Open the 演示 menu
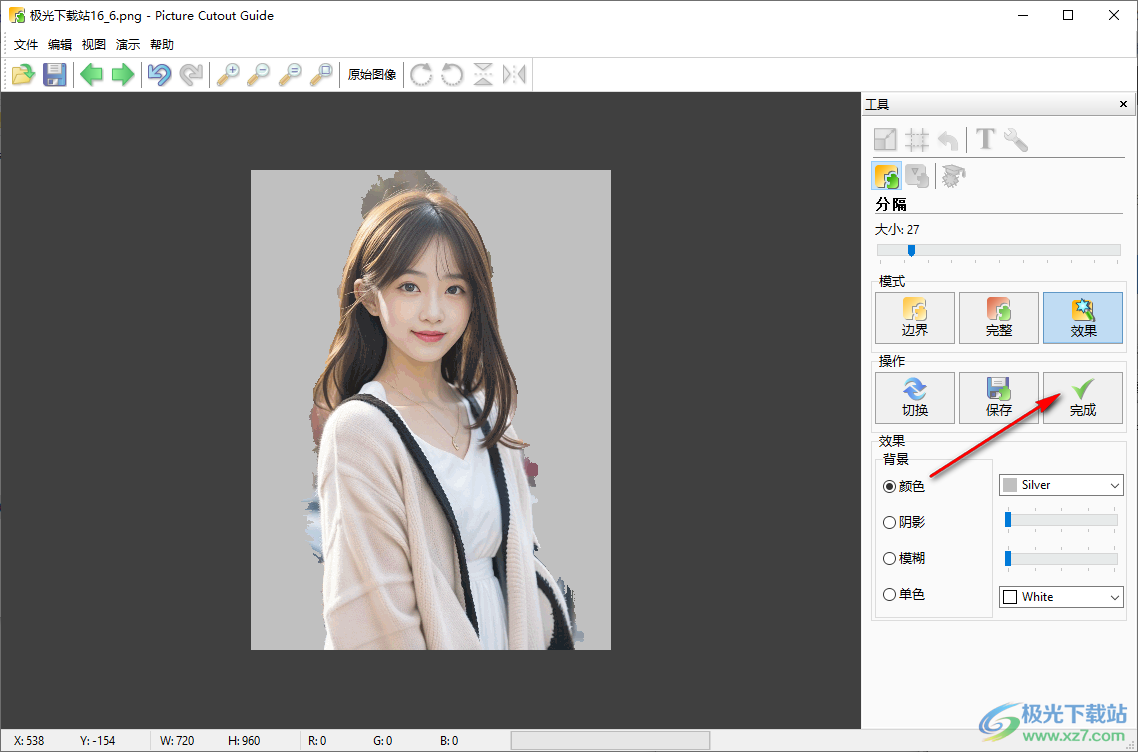 tap(127, 44)
